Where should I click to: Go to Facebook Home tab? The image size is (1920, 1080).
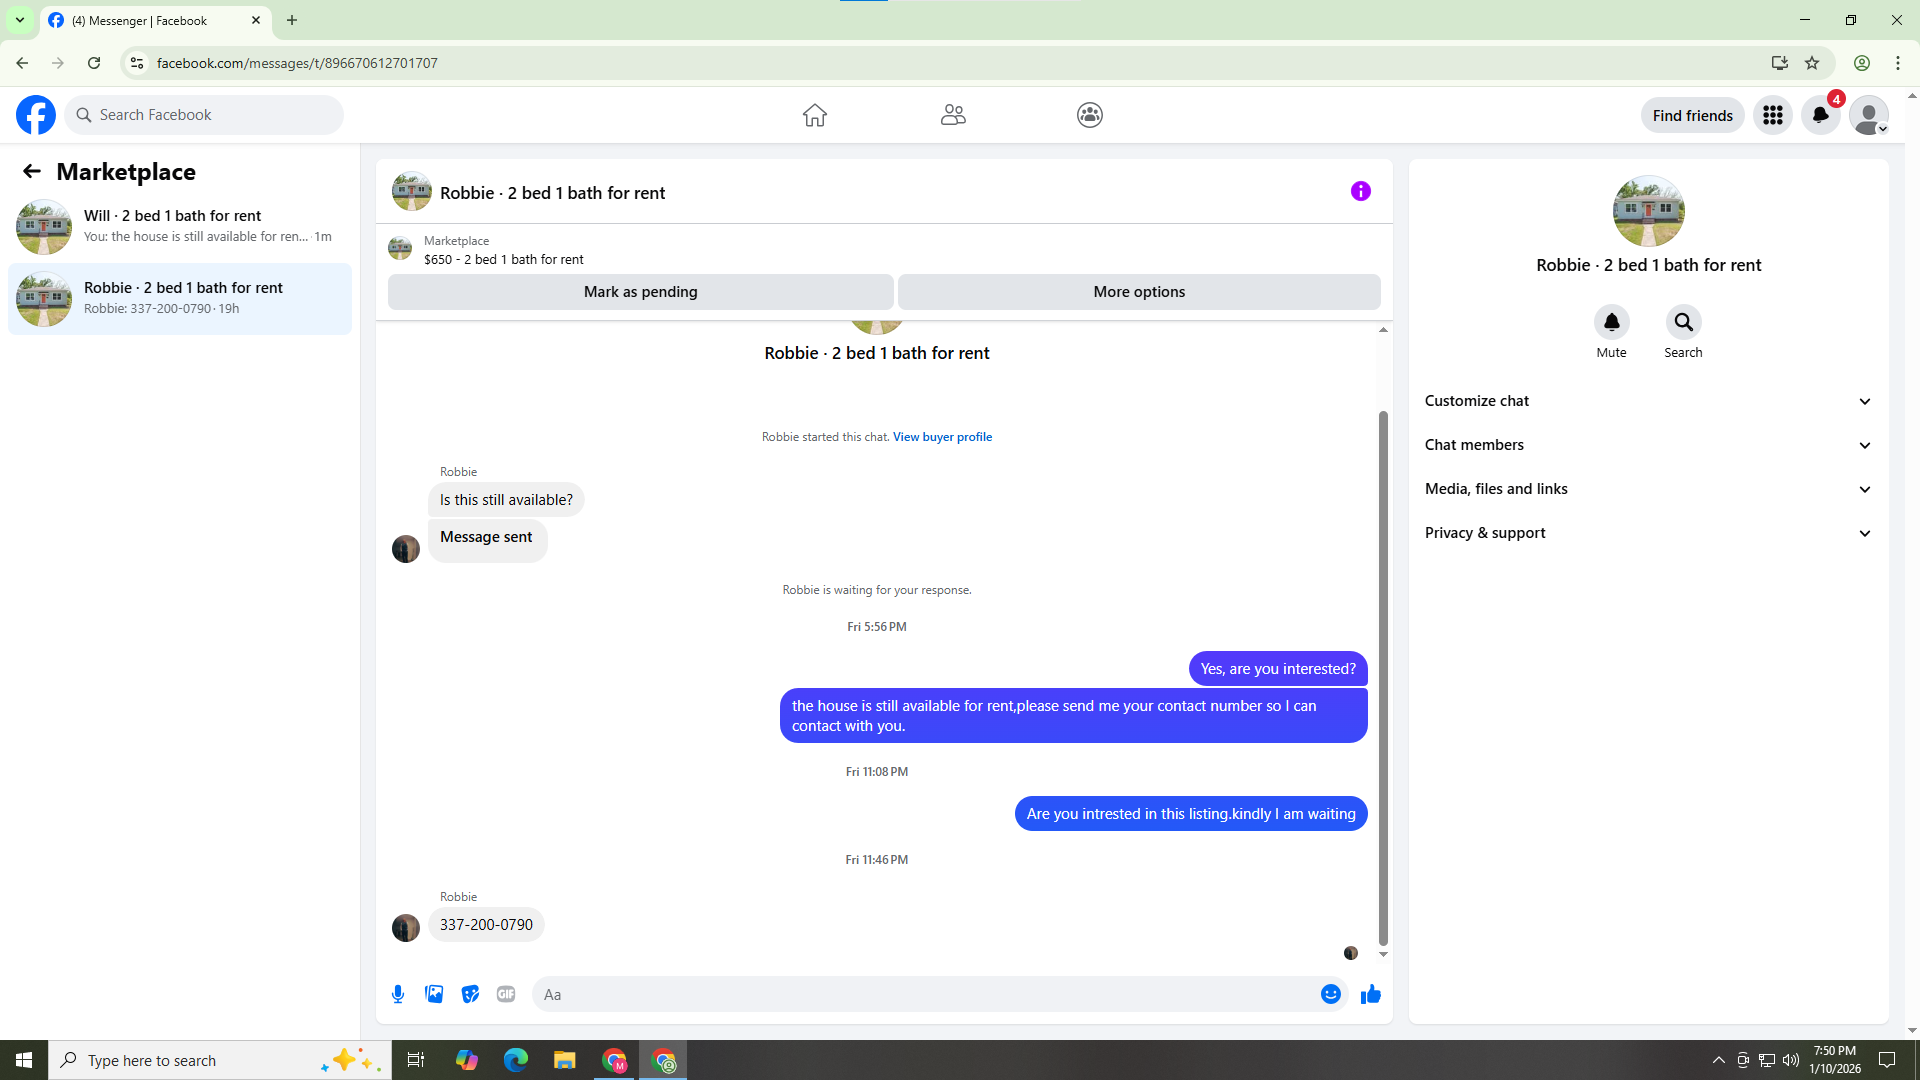814,115
